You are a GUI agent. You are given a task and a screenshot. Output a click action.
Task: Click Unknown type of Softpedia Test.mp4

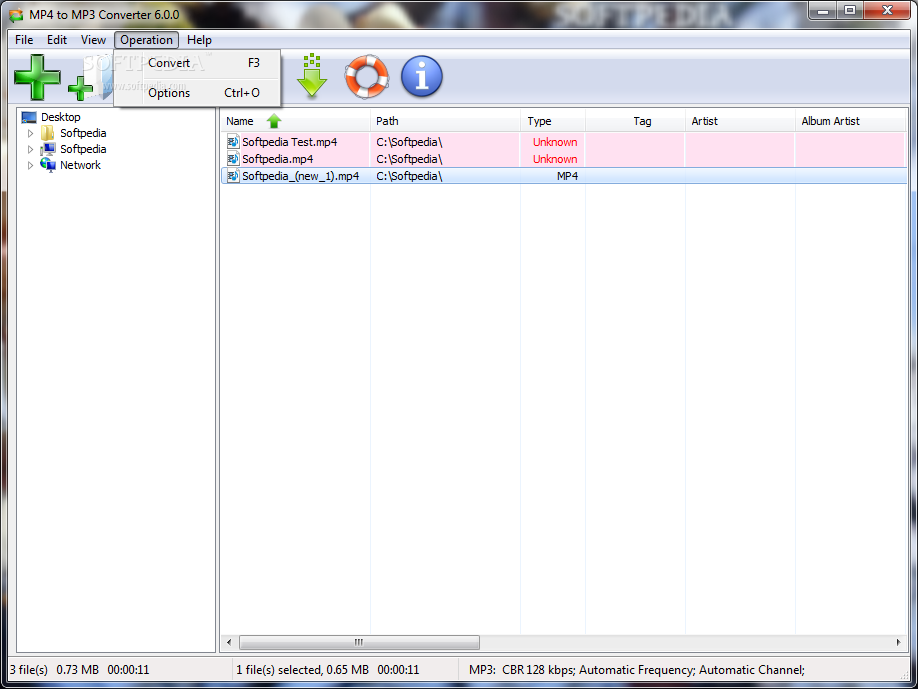[x=554, y=142]
